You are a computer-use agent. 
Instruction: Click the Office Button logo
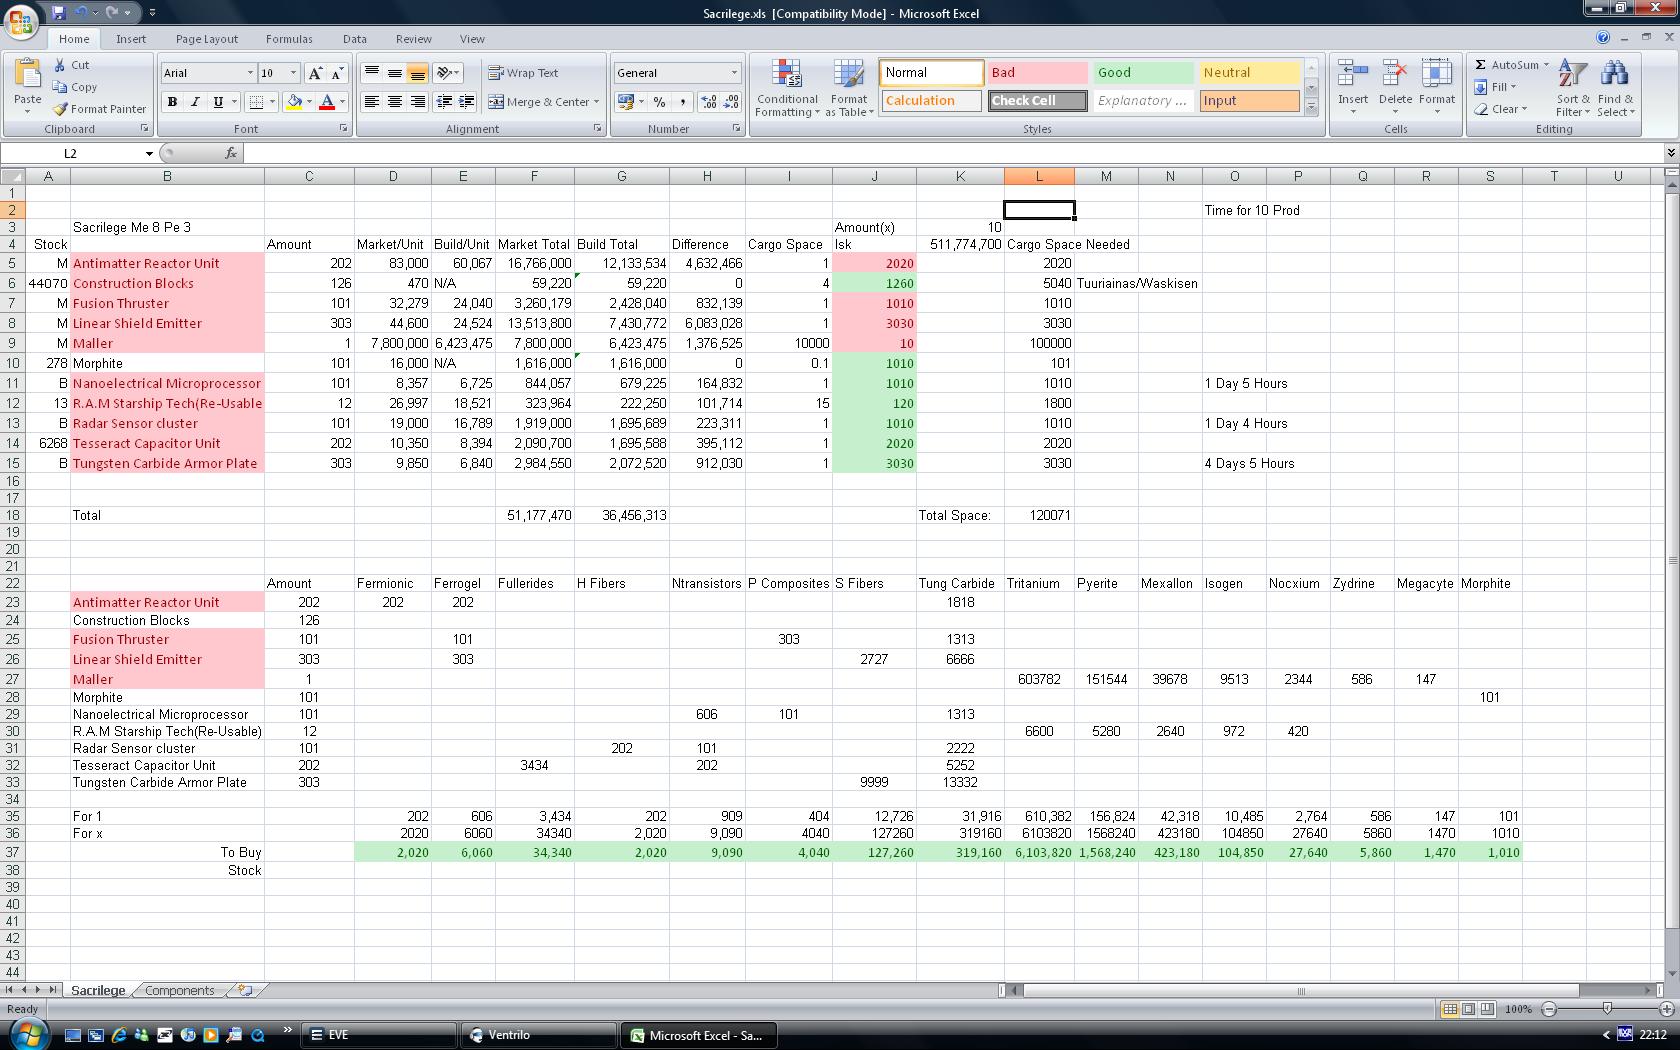tap(22, 20)
